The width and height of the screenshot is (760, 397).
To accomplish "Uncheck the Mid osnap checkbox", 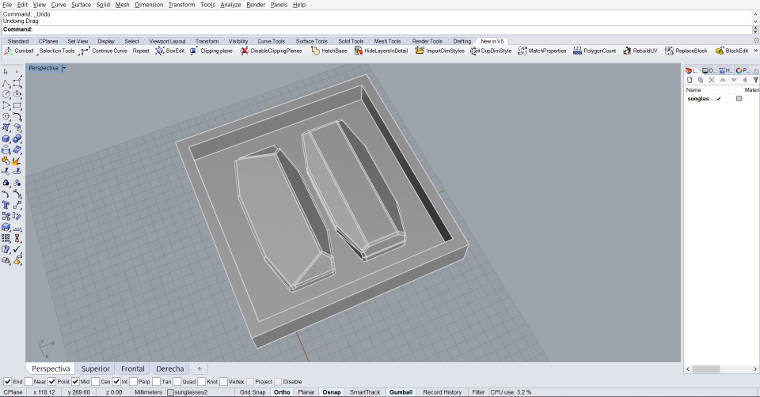I will point(75,381).
